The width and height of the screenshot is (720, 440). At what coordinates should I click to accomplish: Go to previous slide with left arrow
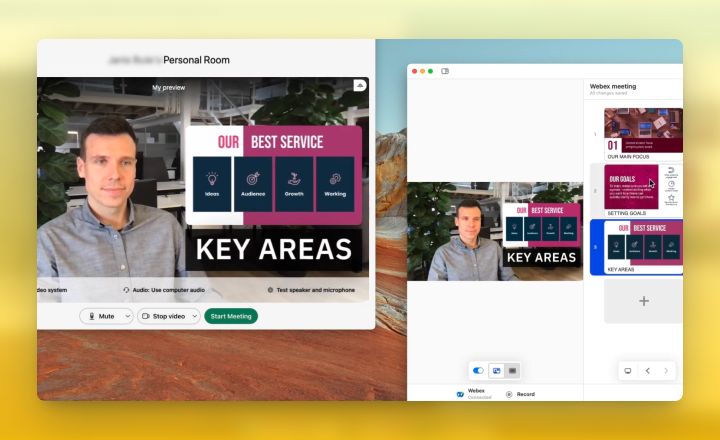[x=647, y=370]
